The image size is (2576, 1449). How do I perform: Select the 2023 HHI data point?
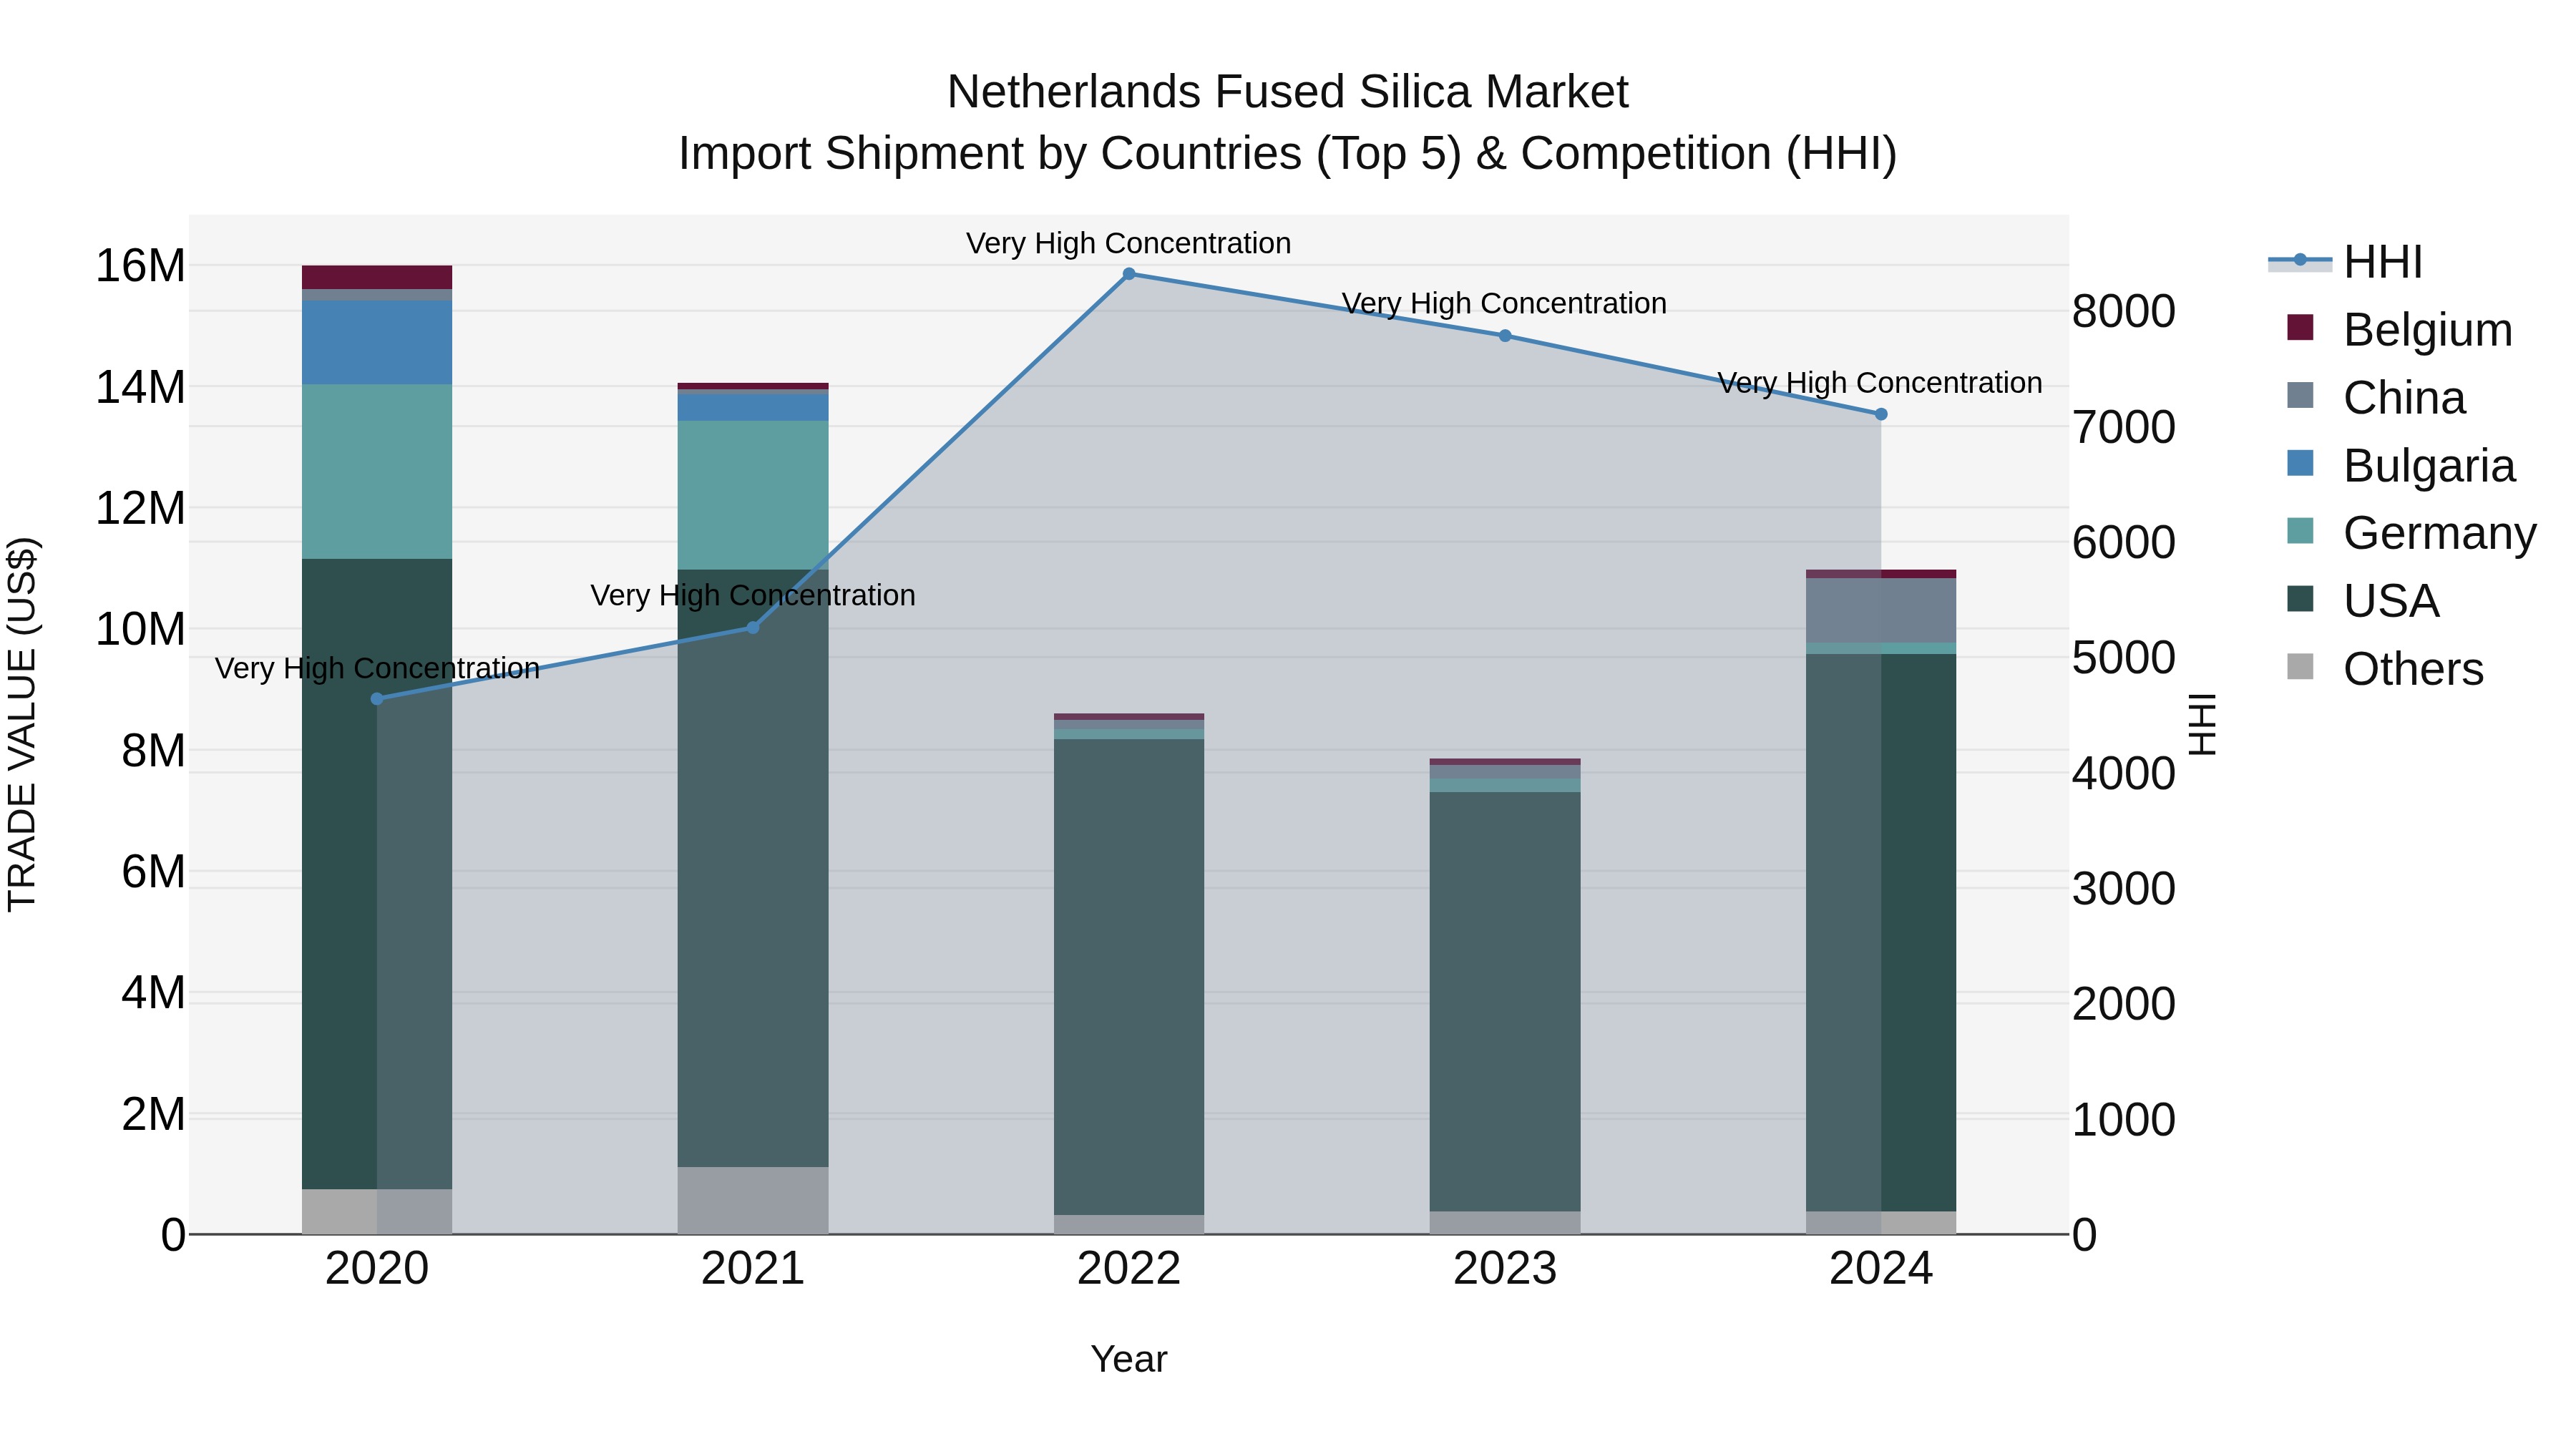pyautogui.click(x=1505, y=336)
